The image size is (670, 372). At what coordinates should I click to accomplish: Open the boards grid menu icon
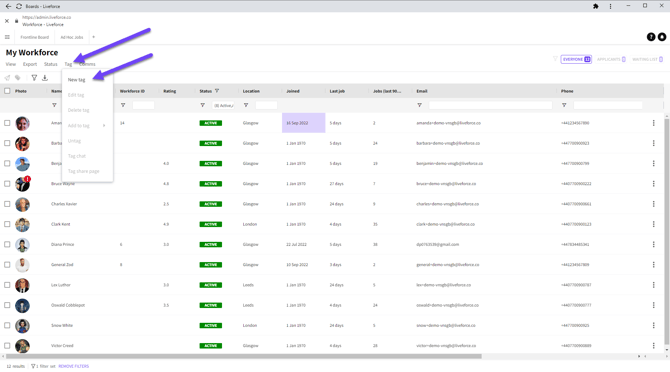7,37
